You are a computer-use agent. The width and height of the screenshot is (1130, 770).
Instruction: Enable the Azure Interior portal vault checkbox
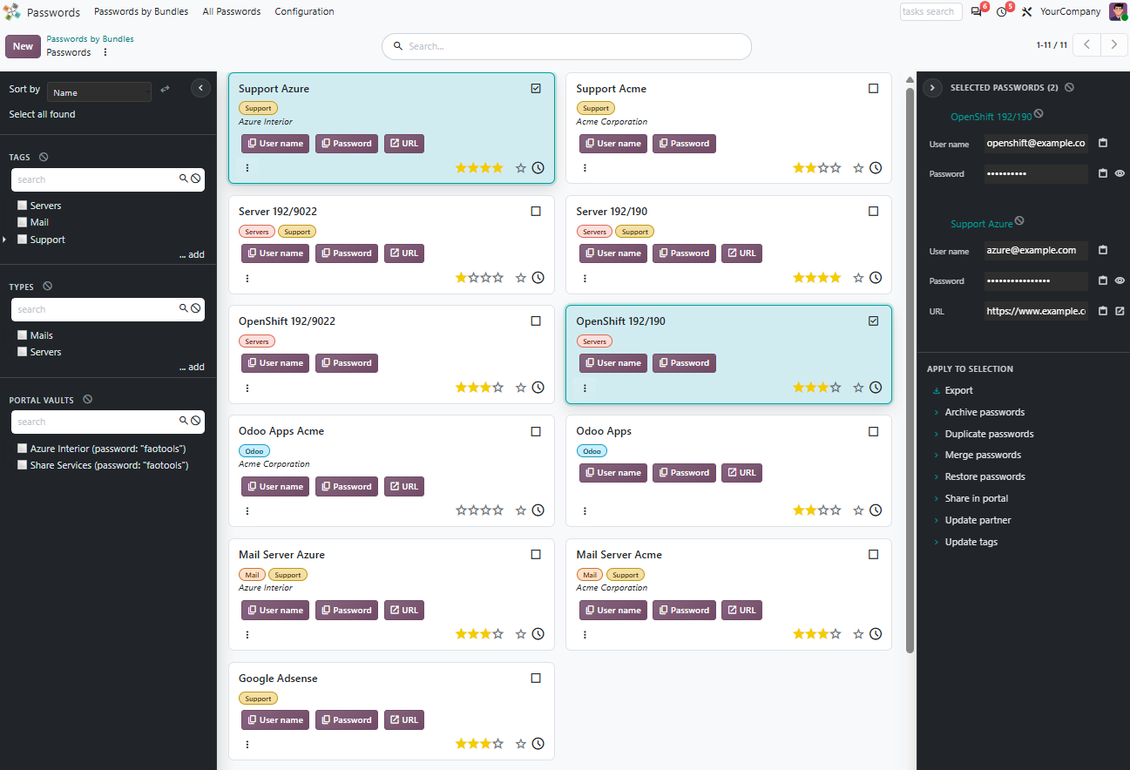(x=22, y=448)
